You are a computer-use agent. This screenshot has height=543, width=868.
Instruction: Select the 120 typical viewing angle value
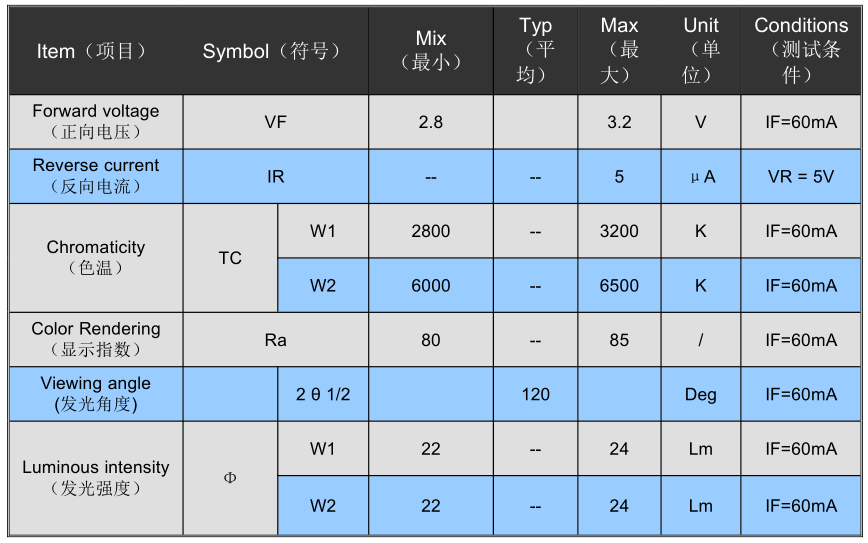[535, 394]
